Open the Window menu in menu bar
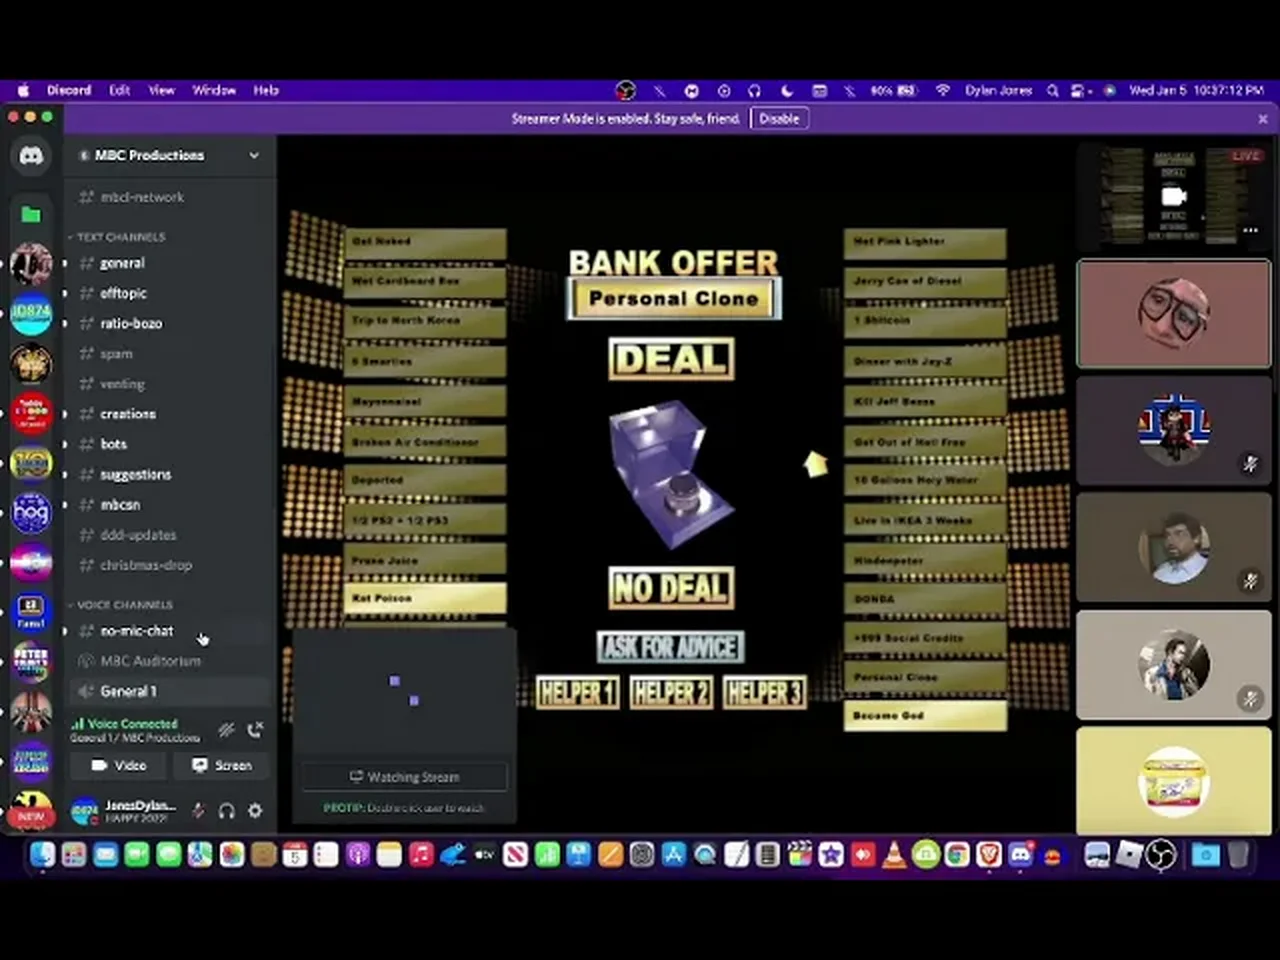This screenshot has height=960, width=1280. (213, 90)
